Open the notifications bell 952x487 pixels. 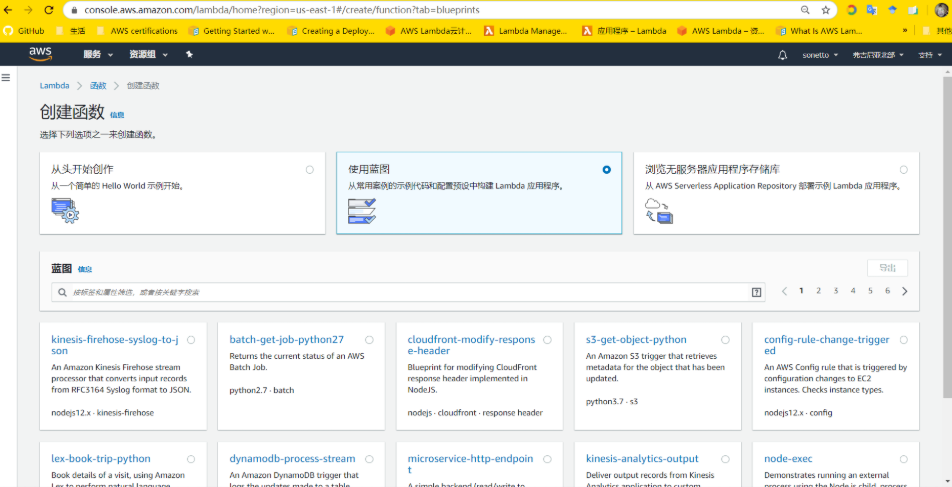(x=783, y=55)
